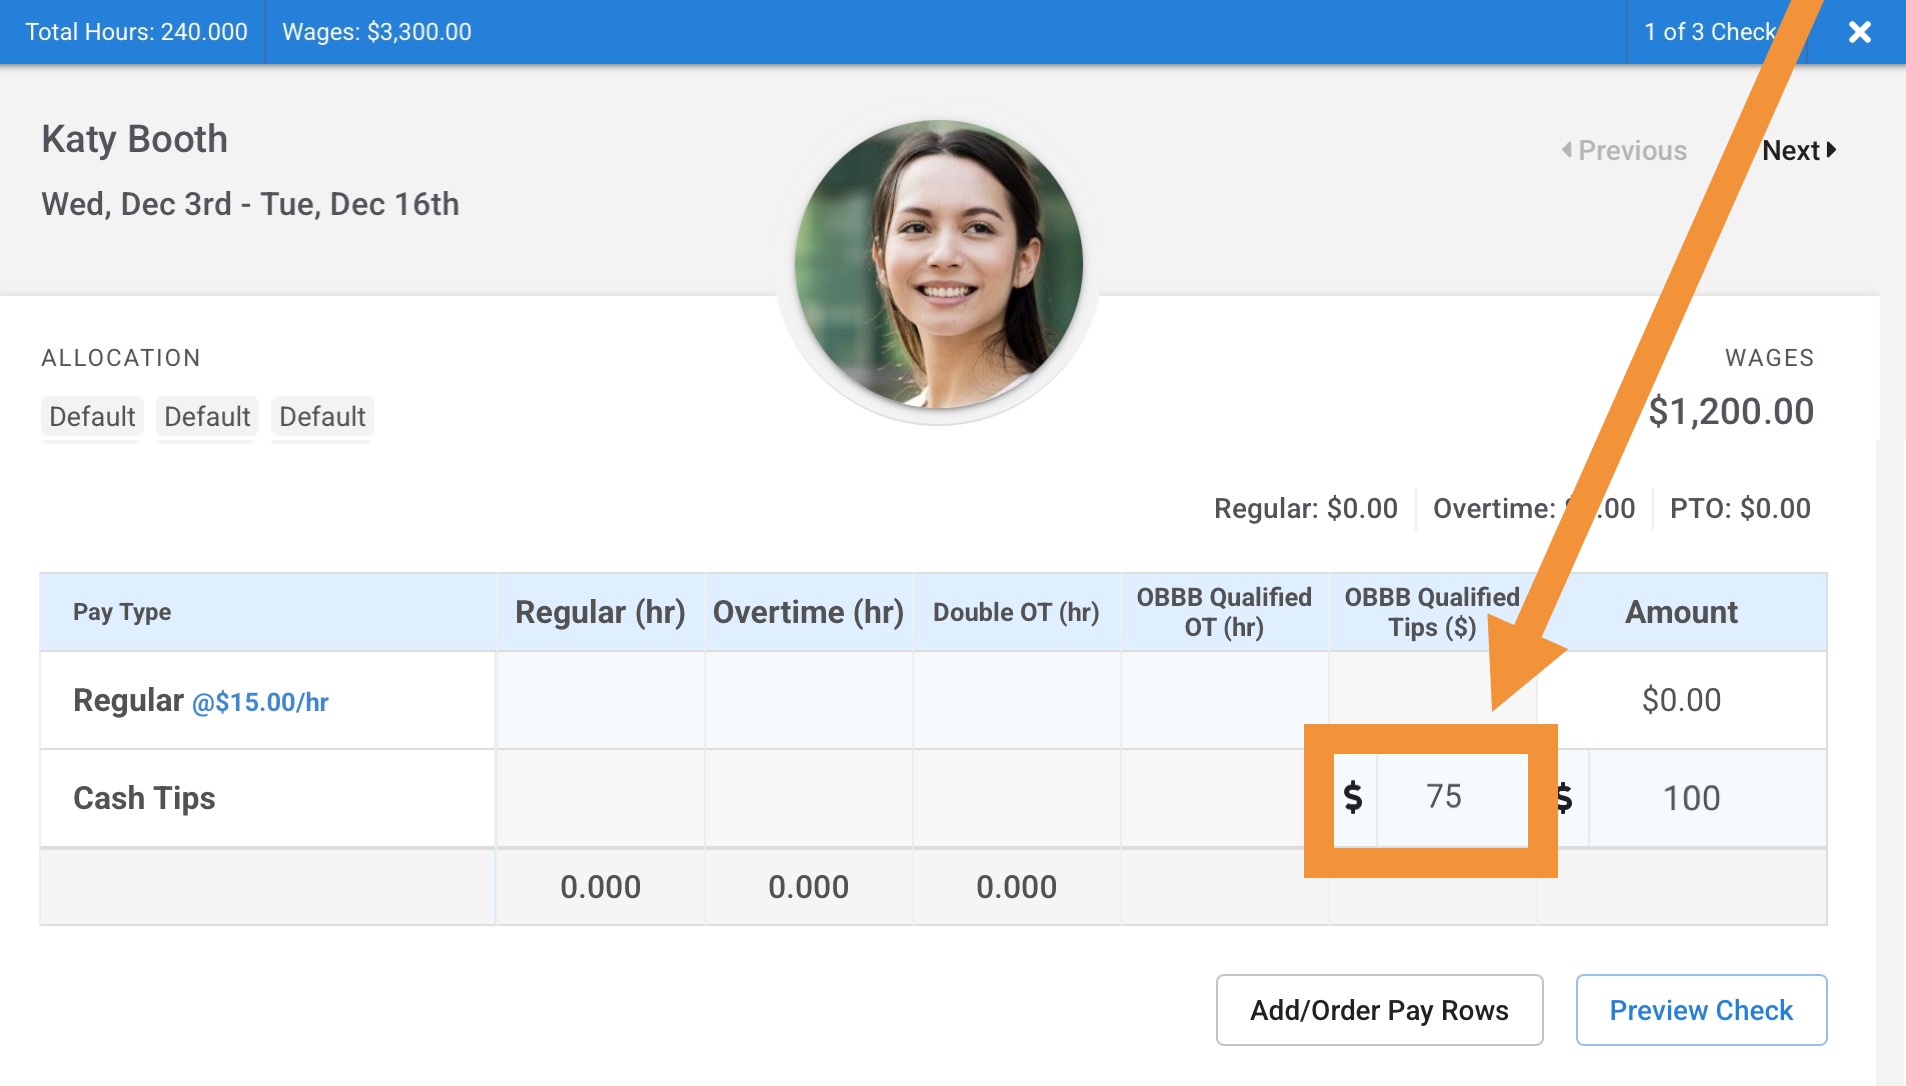Enter Double OT hours in the Regular row
This screenshot has width=1906, height=1086.
click(1016, 700)
